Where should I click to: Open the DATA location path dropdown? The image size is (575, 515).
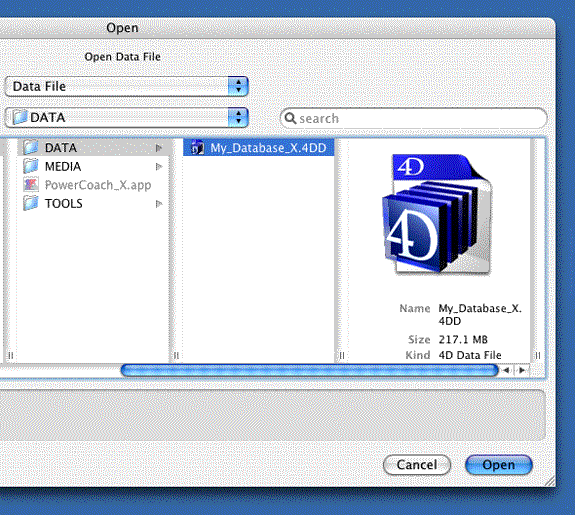[x=127, y=117]
